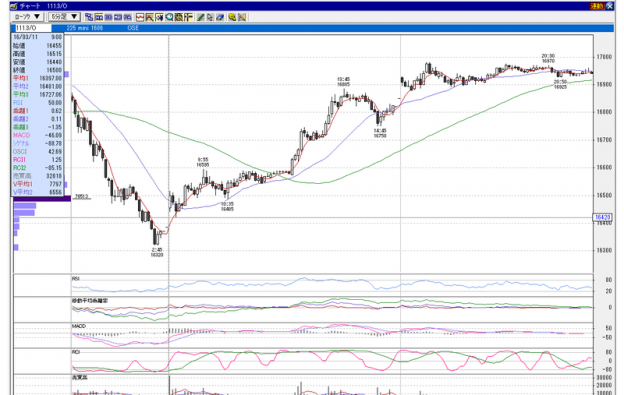Viewport: 624px width, 395px height.
Task: Click the last toolbar icon on right
Action: coord(242,17)
